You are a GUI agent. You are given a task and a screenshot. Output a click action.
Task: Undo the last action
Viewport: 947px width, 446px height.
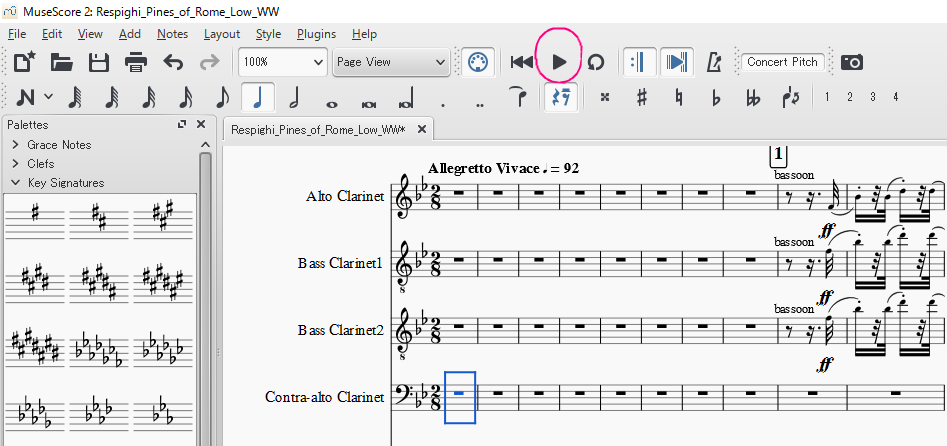pyautogui.click(x=173, y=62)
